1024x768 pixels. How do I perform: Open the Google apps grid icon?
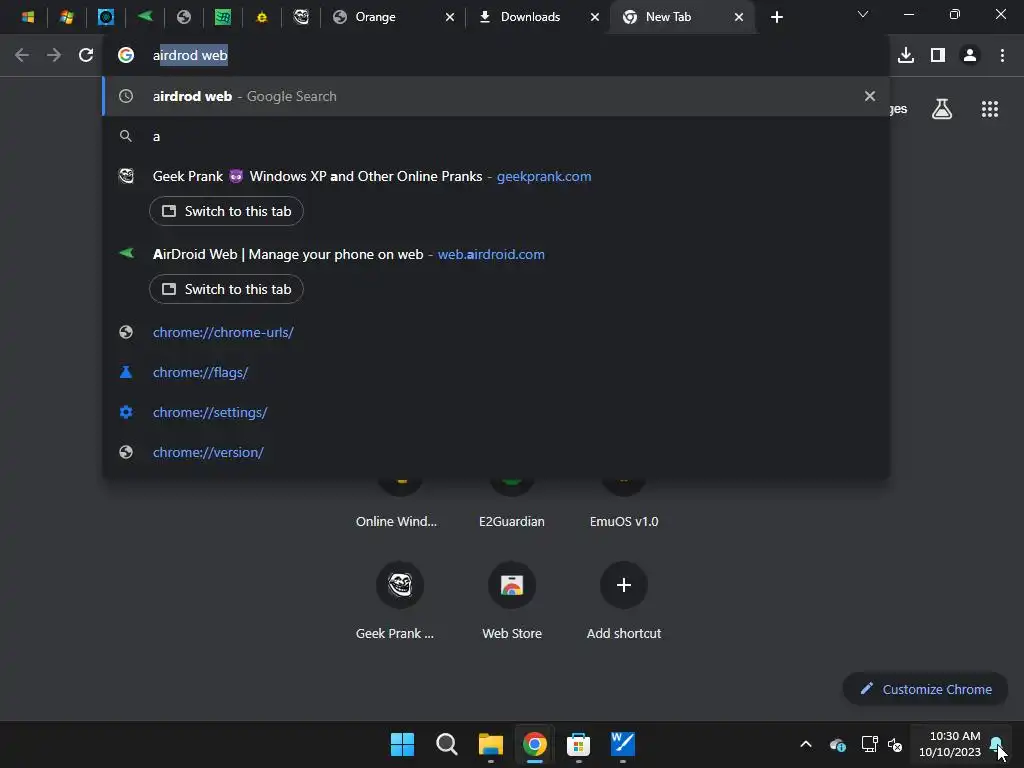click(990, 109)
